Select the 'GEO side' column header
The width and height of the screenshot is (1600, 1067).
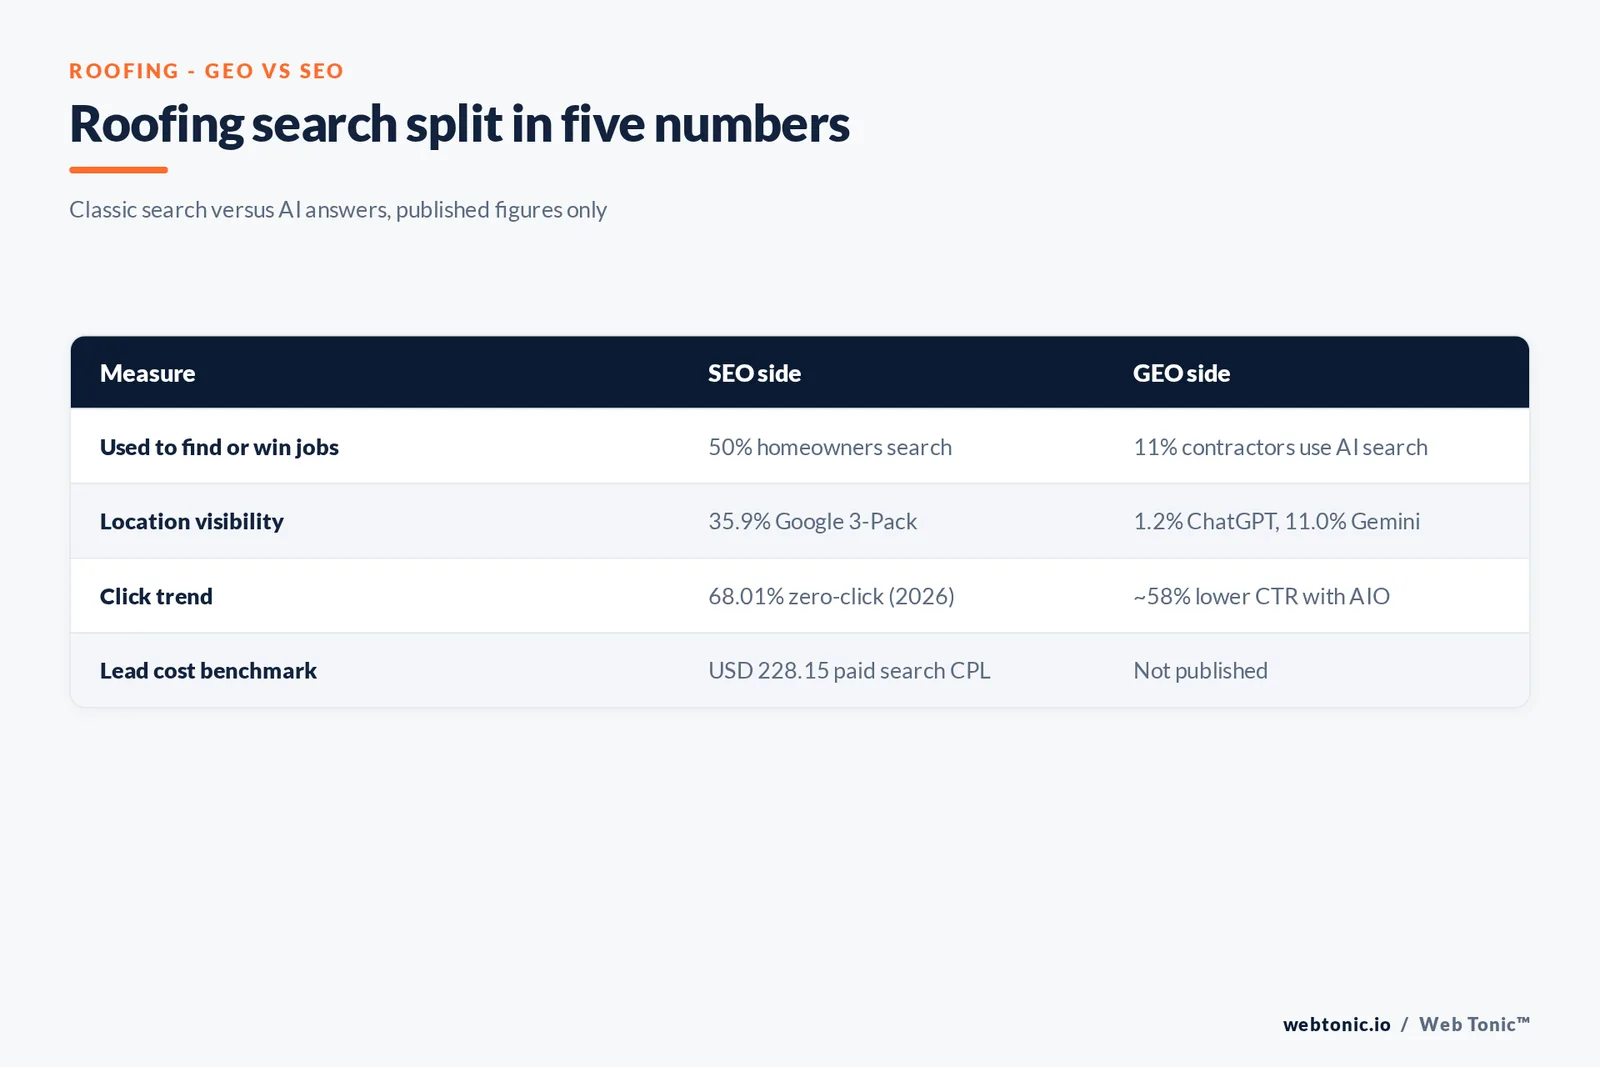click(1181, 373)
